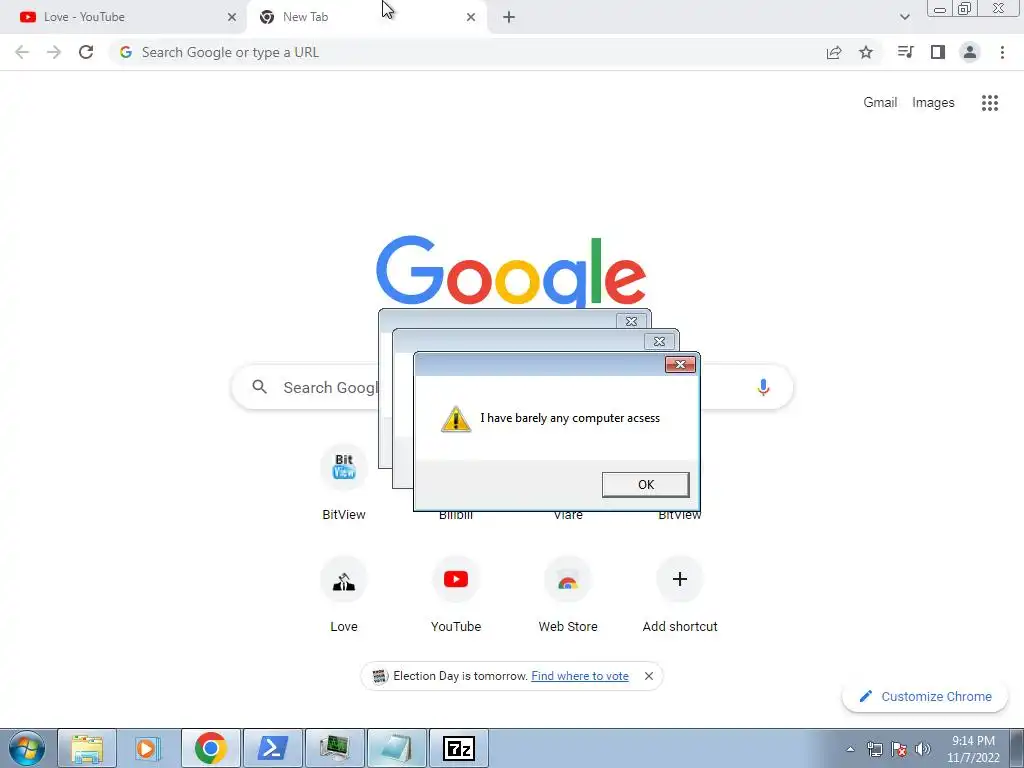Image resolution: width=1024 pixels, height=768 pixels.
Task: Close the front warning dialog with red X
Action: 680,364
